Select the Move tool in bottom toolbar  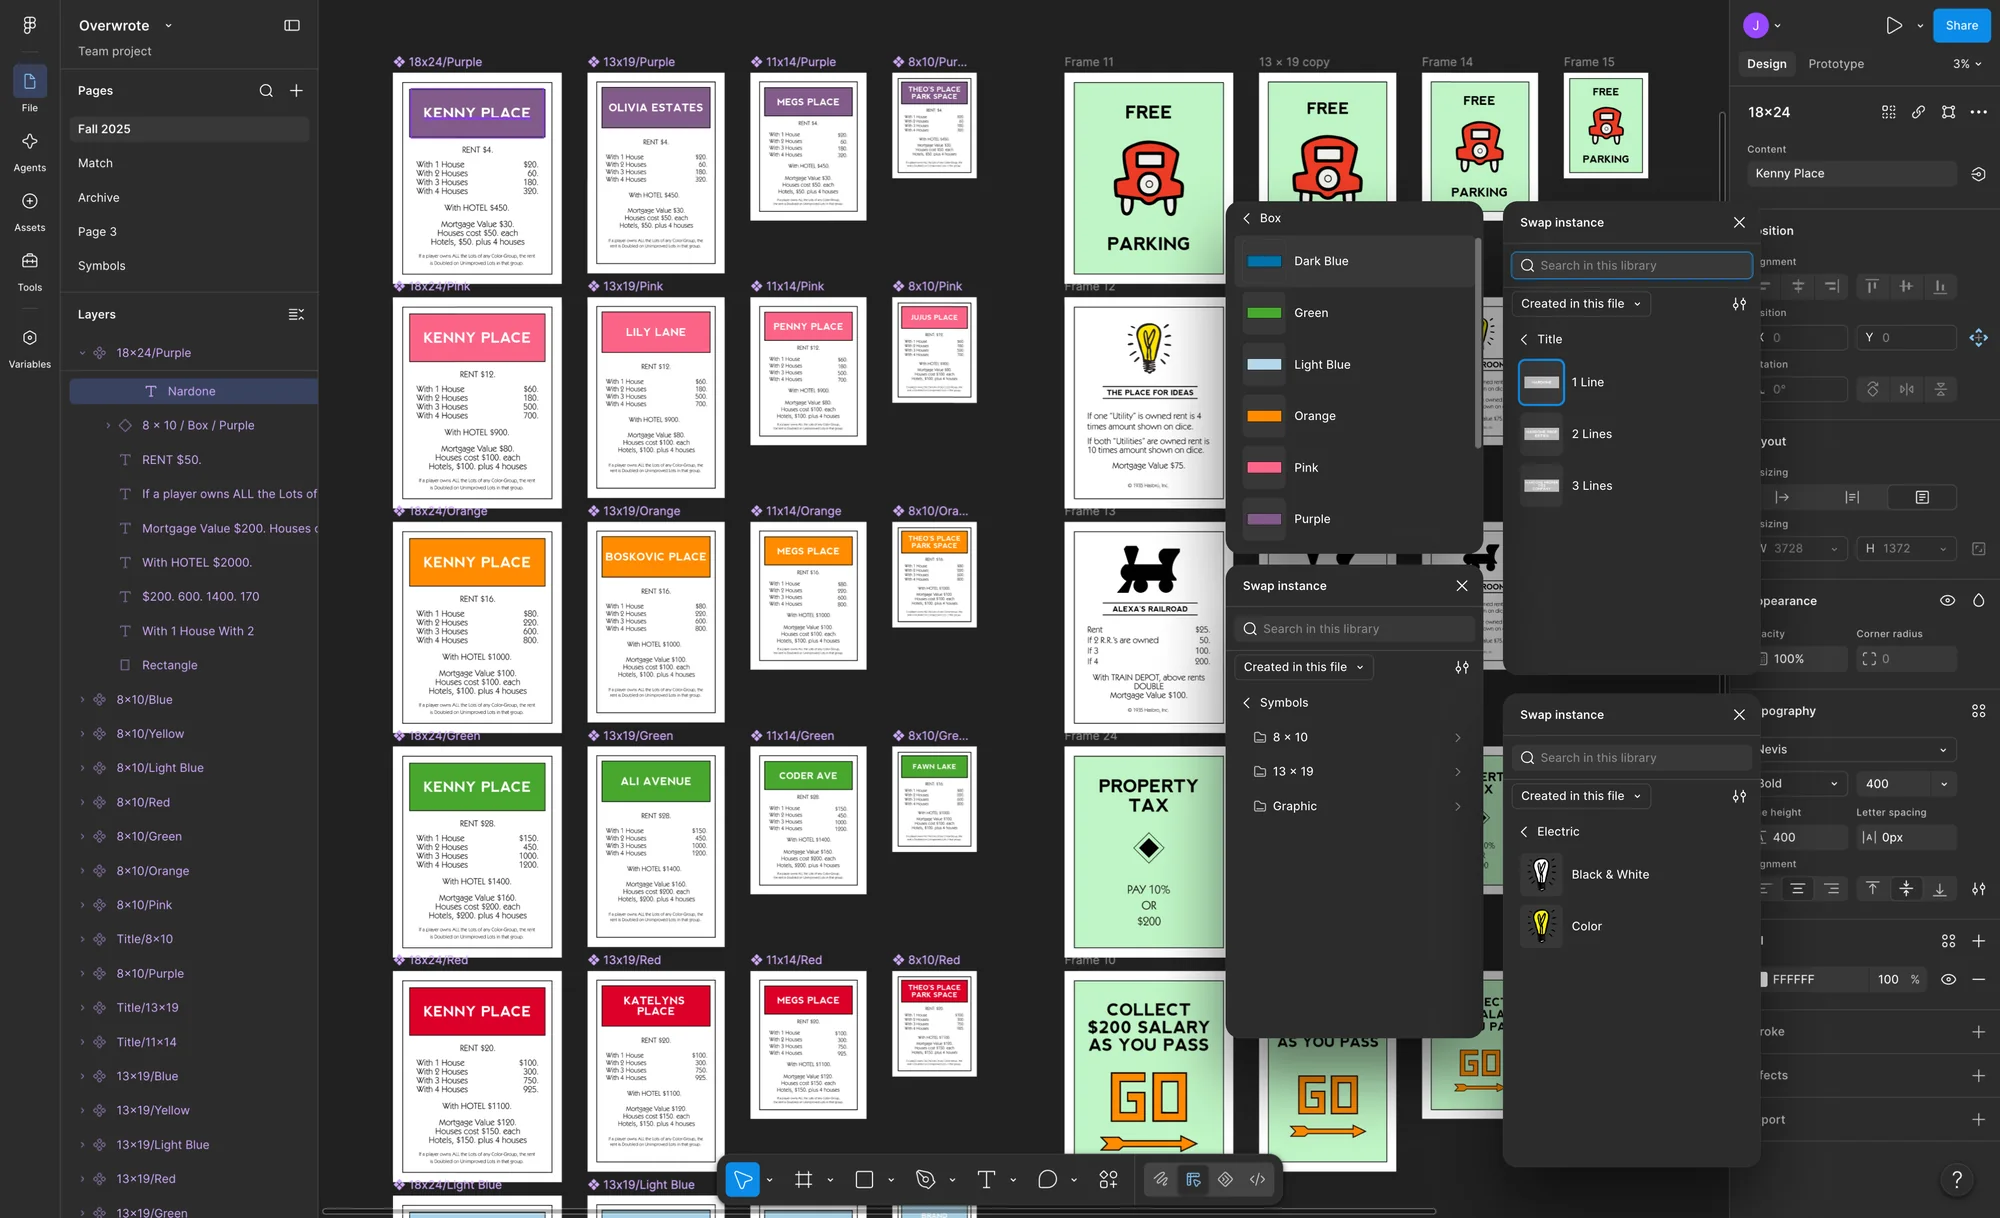pyautogui.click(x=743, y=1180)
